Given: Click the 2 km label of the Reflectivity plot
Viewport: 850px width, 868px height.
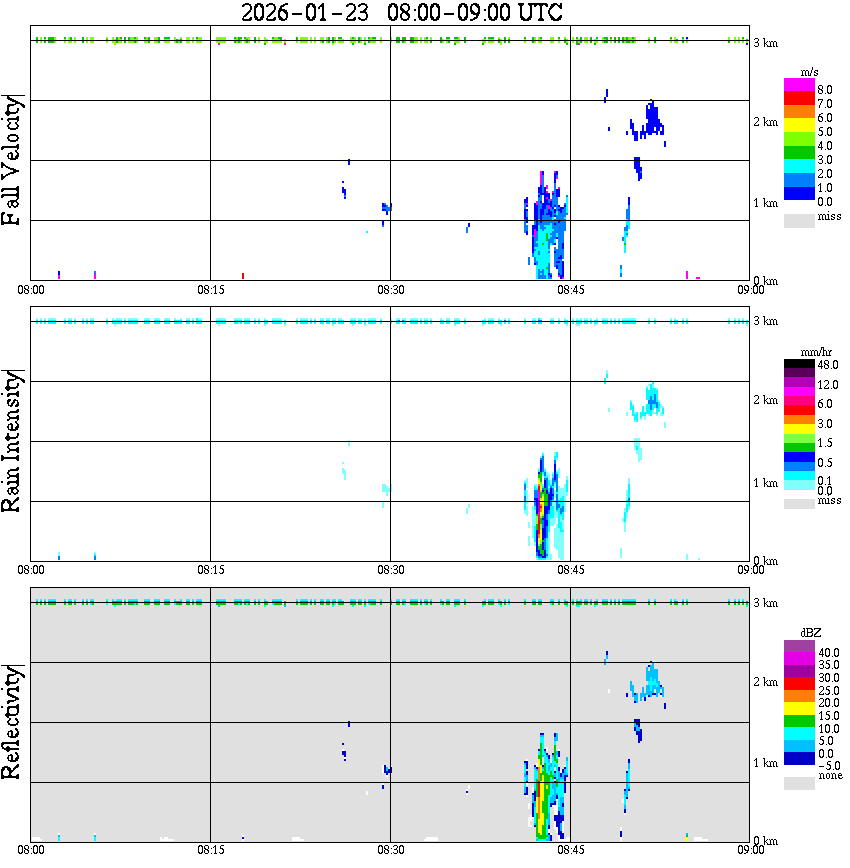Looking at the screenshot, I should (x=766, y=681).
